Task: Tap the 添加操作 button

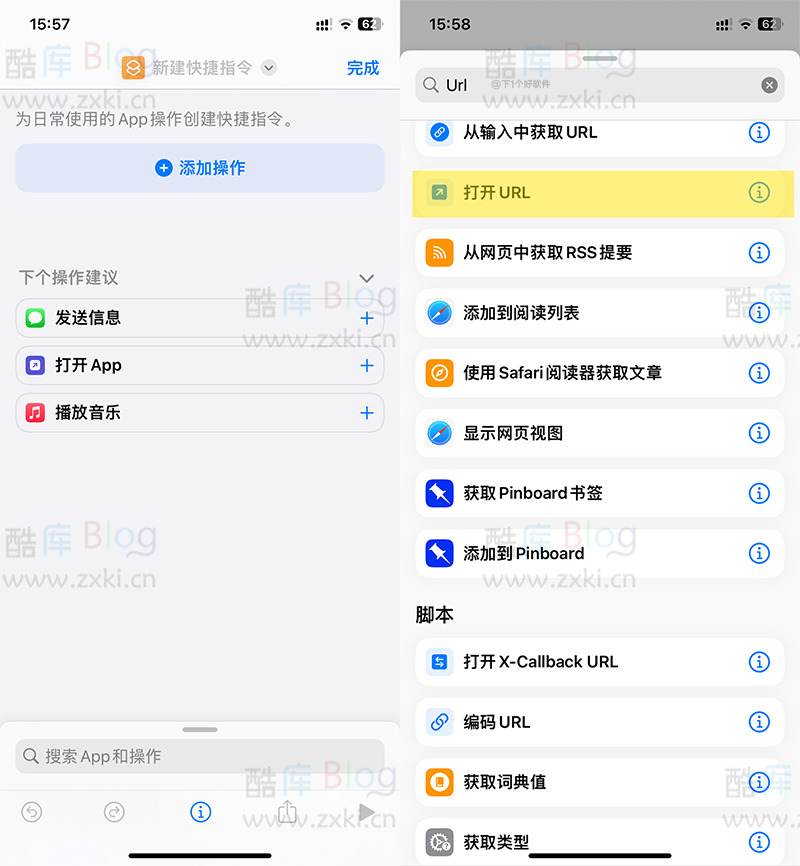Action: pyautogui.click(x=200, y=168)
